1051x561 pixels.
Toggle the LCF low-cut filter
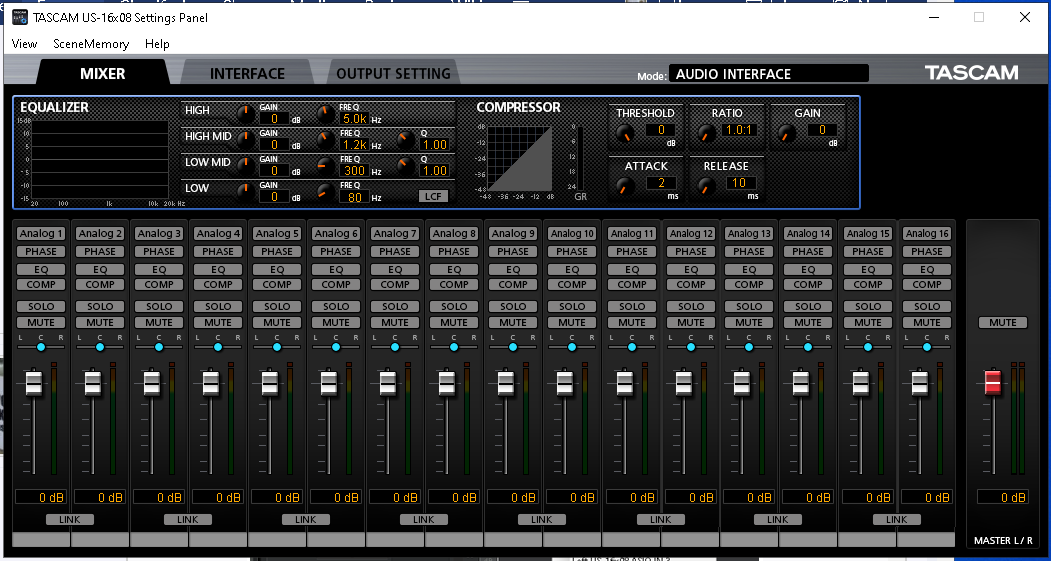pyautogui.click(x=433, y=196)
